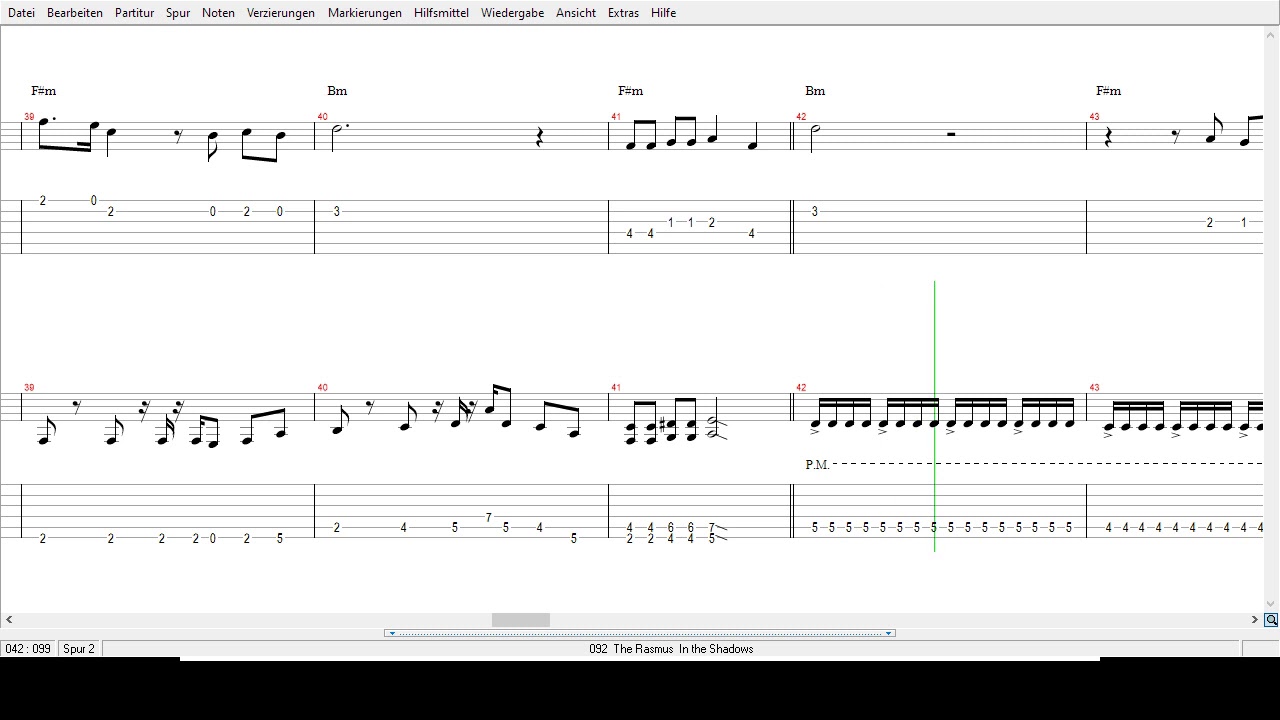Click the F#m chord label above measure 41
The width and height of the screenshot is (1280, 720).
pyautogui.click(x=630, y=91)
